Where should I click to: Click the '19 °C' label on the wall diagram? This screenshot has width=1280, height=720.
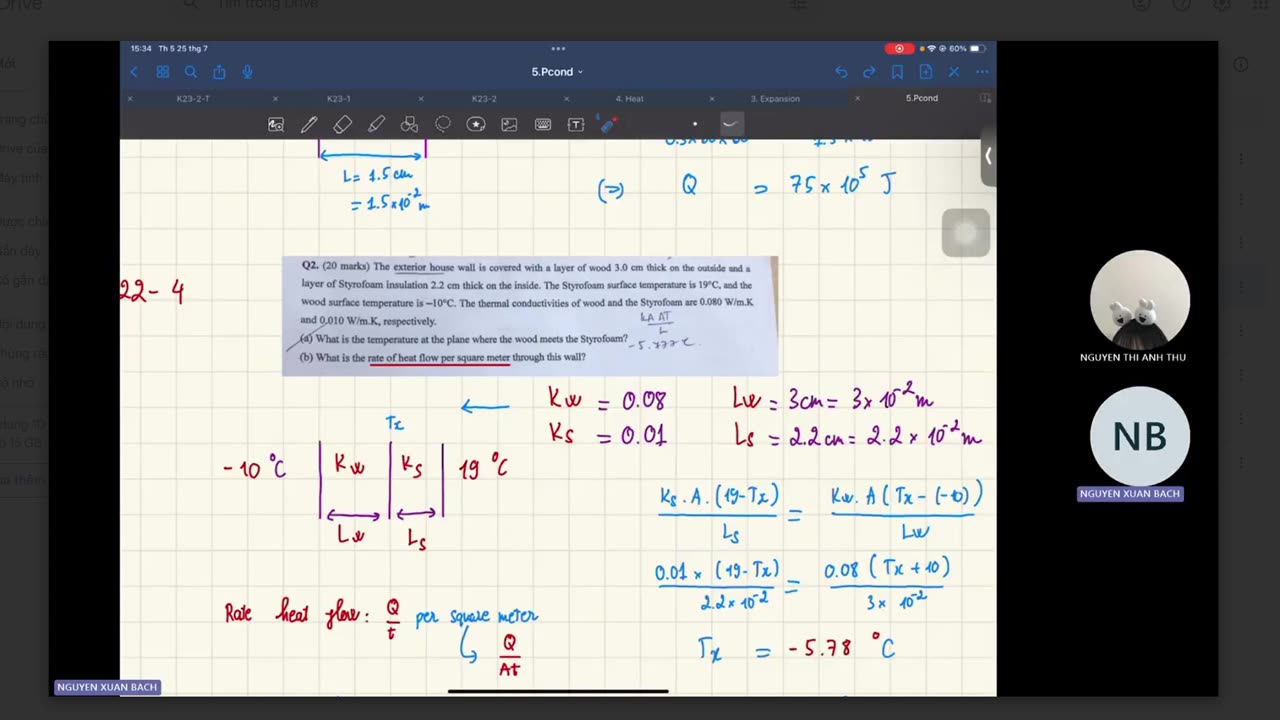click(x=483, y=467)
